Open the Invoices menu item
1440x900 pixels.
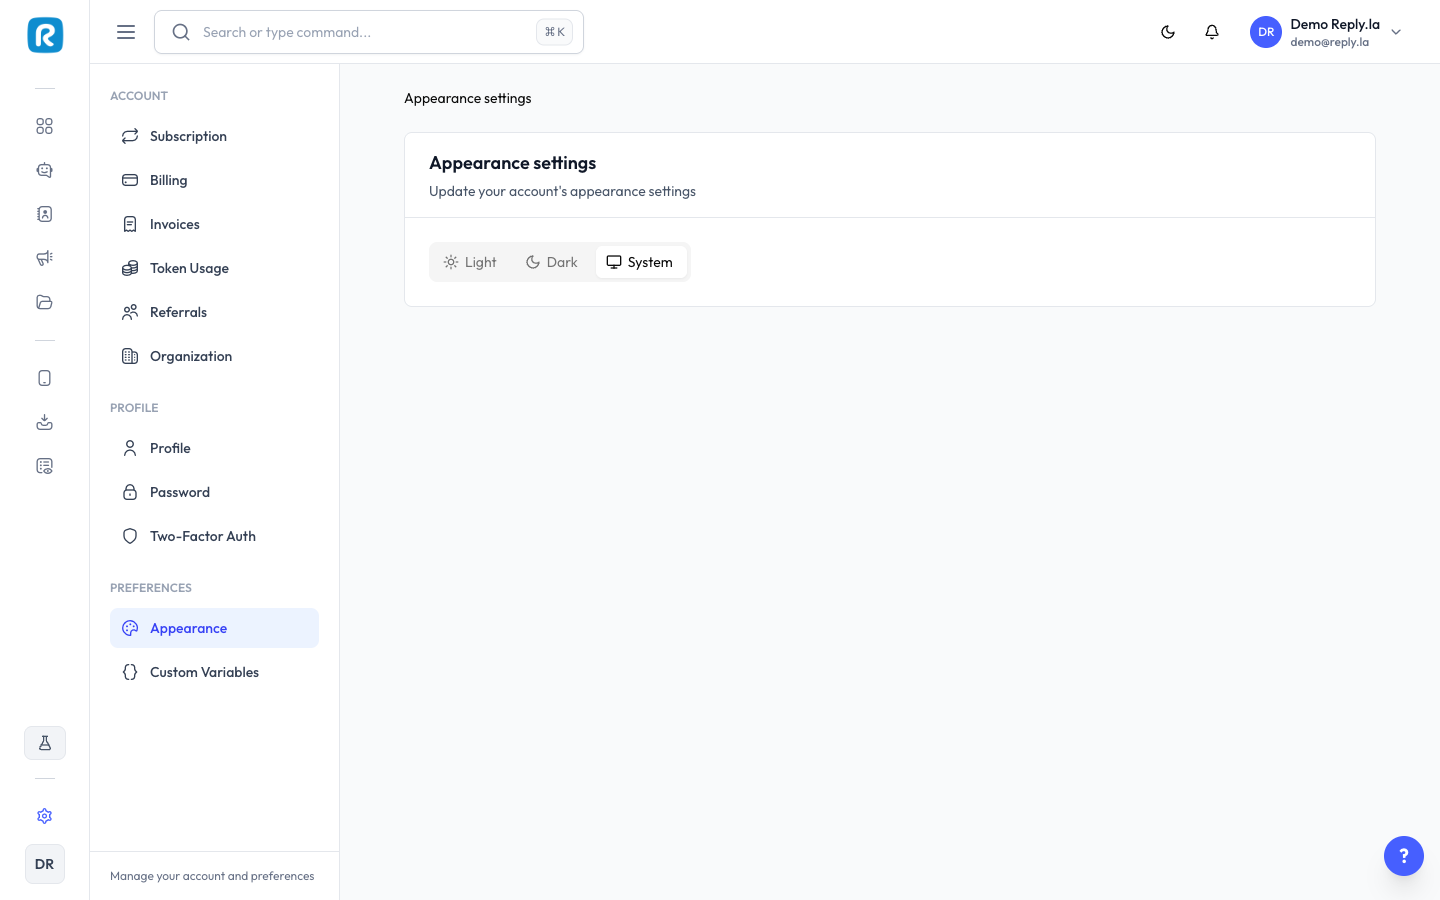pyautogui.click(x=214, y=224)
